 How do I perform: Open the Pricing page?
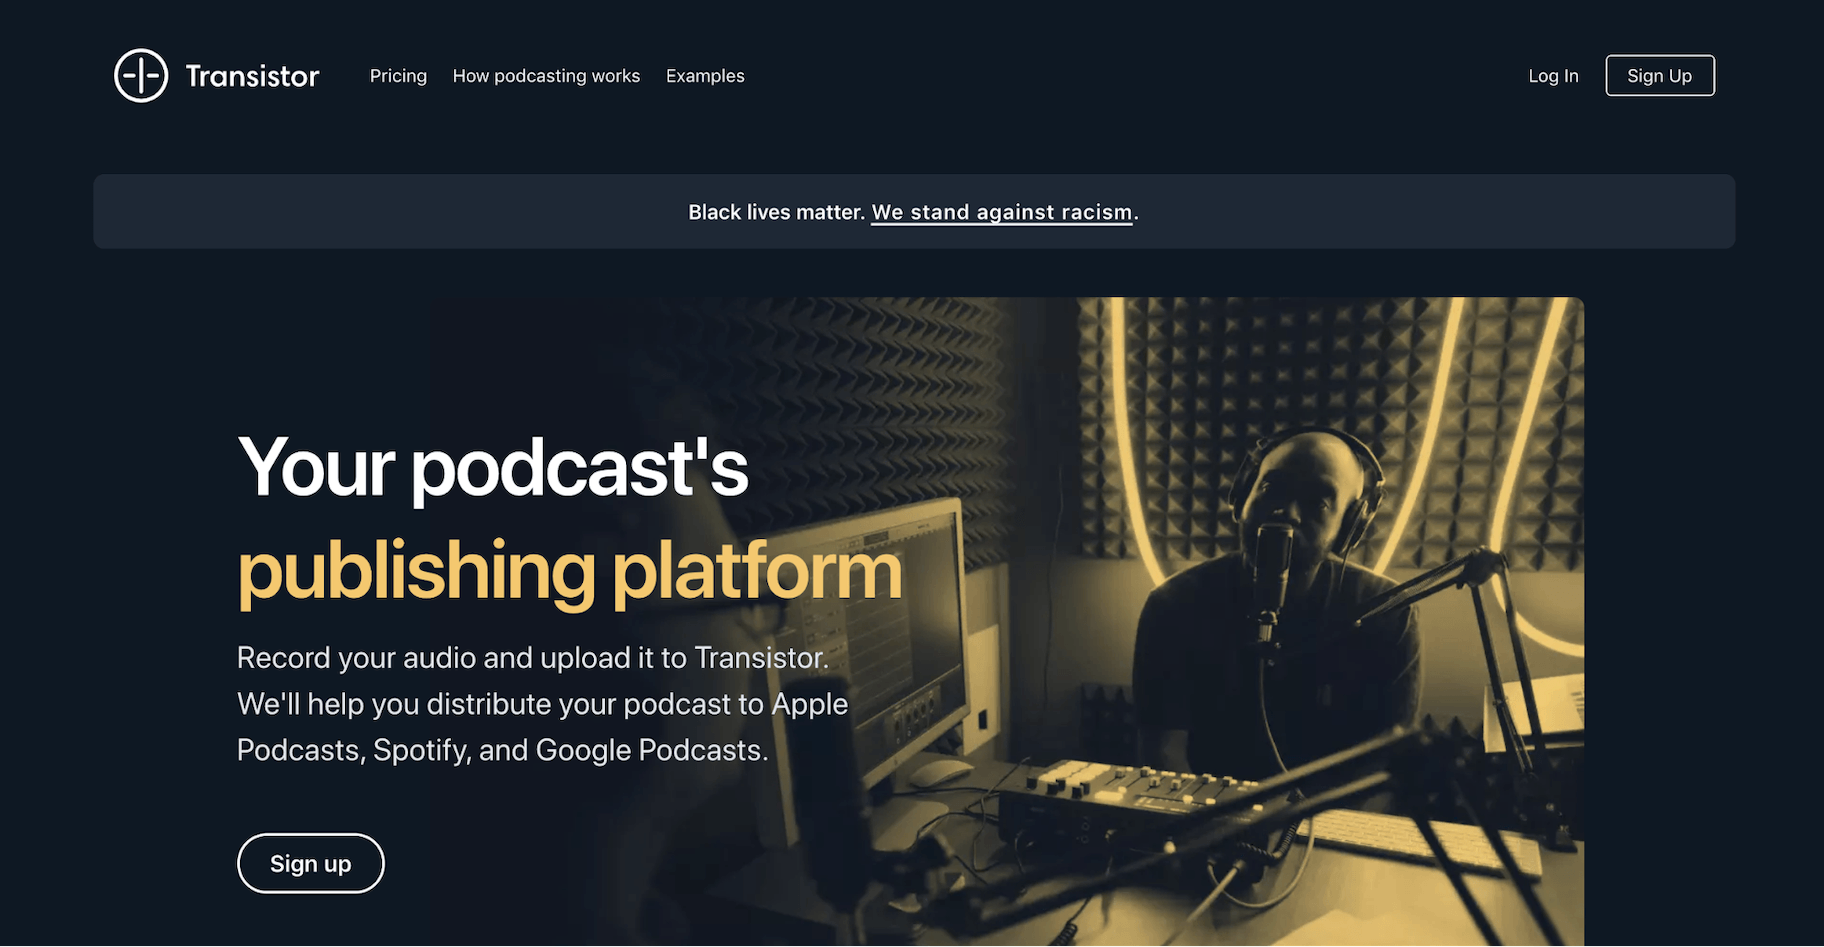(398, 76)
